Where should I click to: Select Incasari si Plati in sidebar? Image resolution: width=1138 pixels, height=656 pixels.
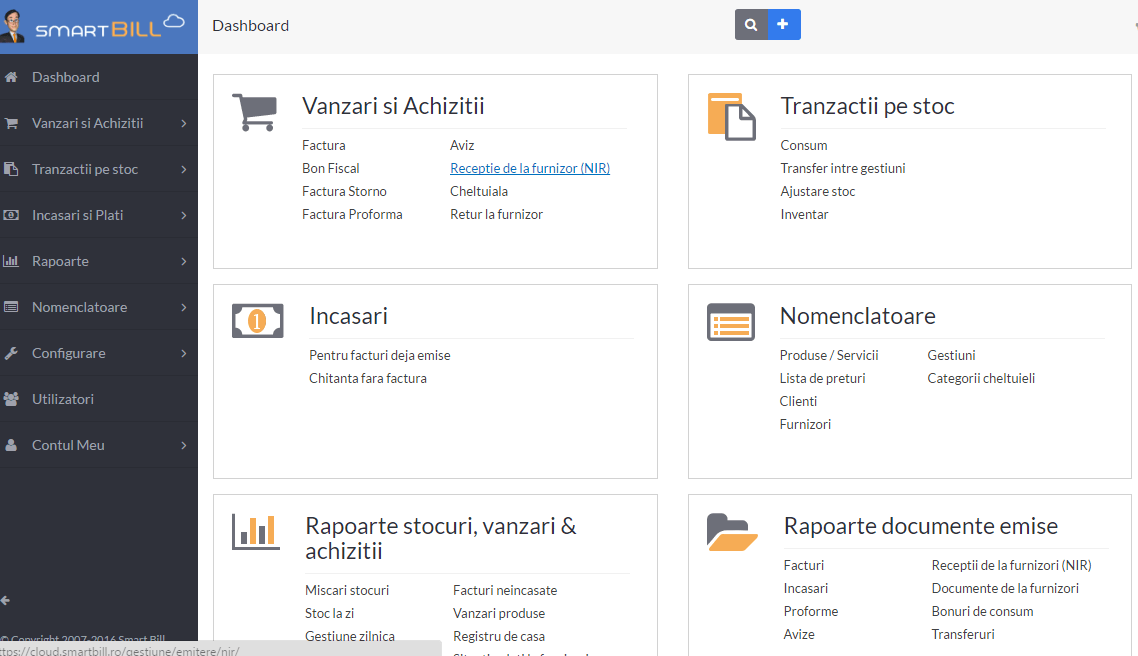tap(99, 215)
